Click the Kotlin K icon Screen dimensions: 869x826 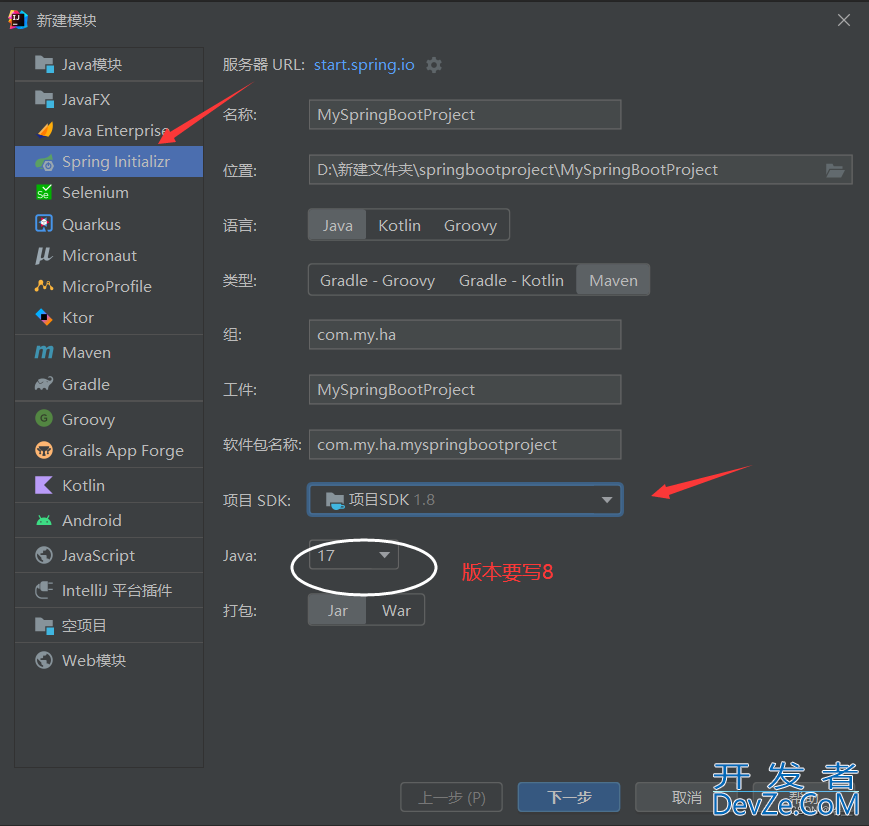click(44, 485)
